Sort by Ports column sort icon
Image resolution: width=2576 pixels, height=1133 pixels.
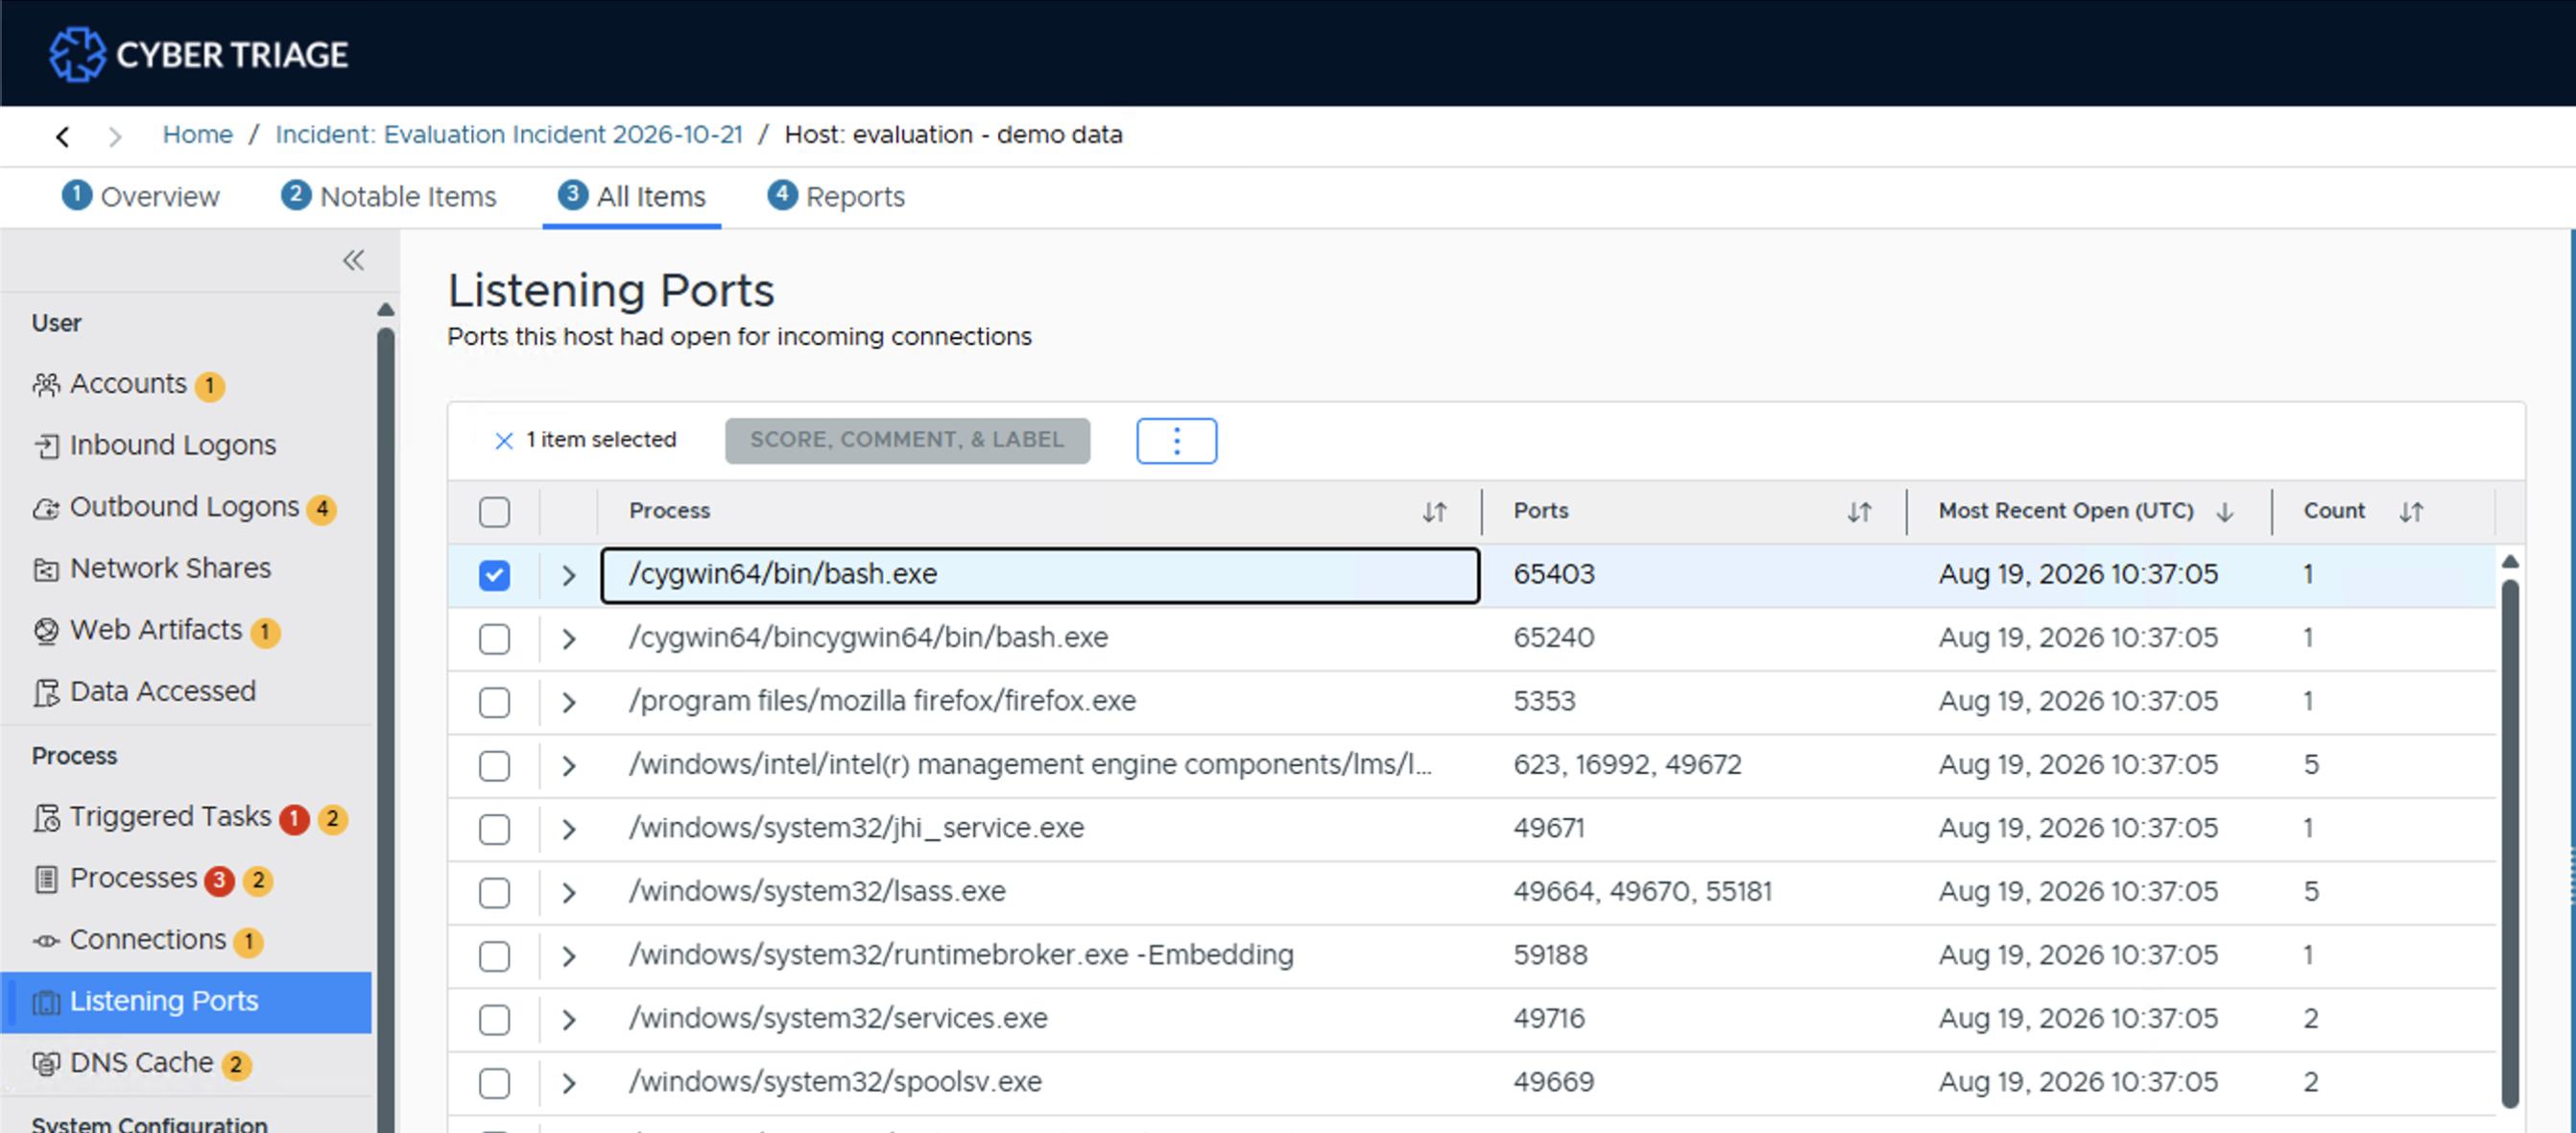[1858, 512]
